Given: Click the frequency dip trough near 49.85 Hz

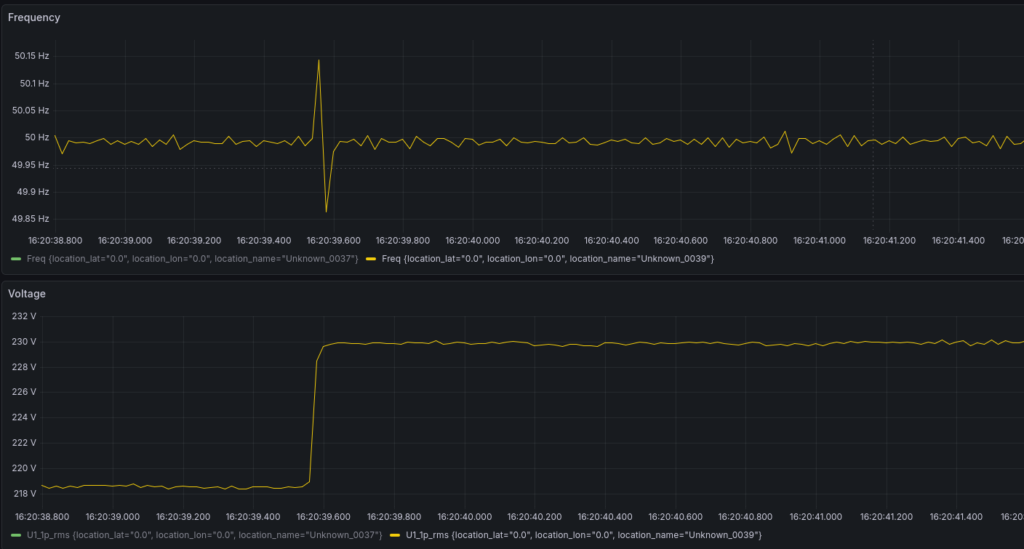Looking at the screenshot, I should pos(326,210).
